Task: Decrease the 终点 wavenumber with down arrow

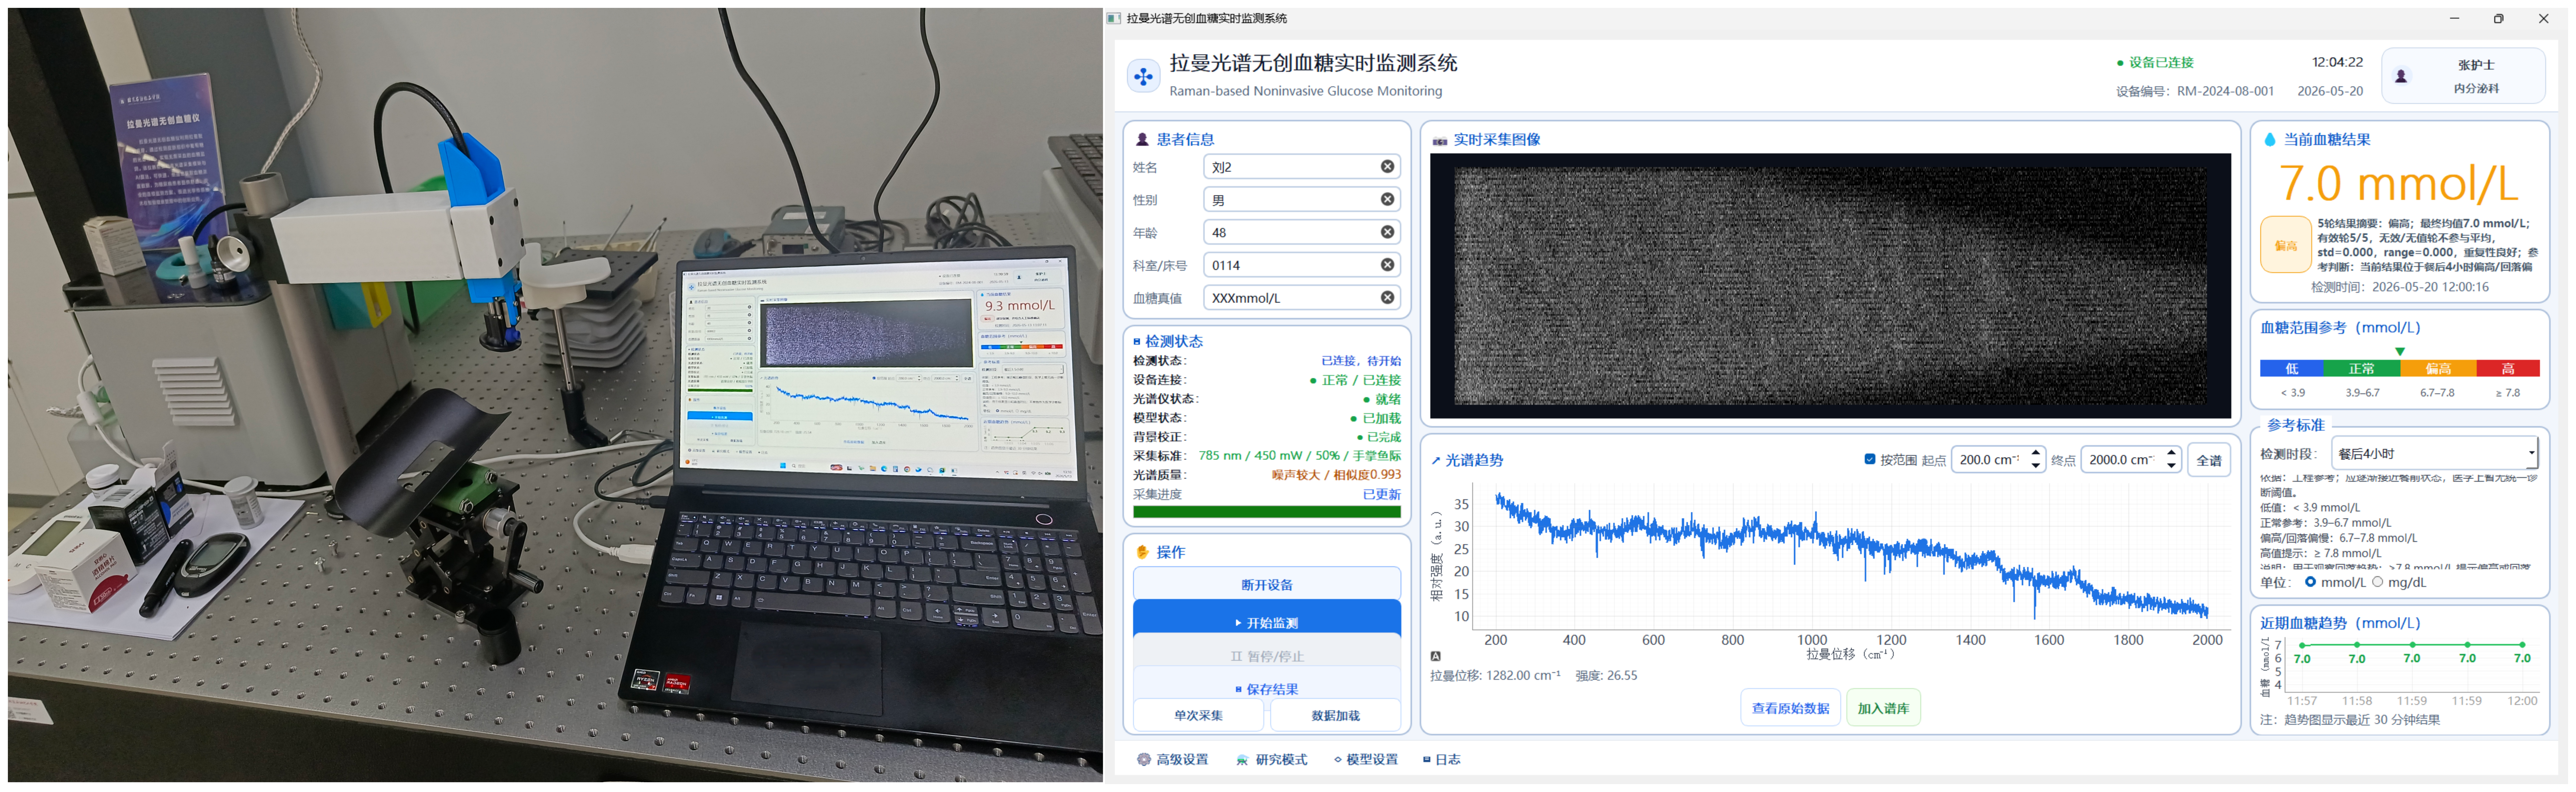Action: [x=2171, y=466]
